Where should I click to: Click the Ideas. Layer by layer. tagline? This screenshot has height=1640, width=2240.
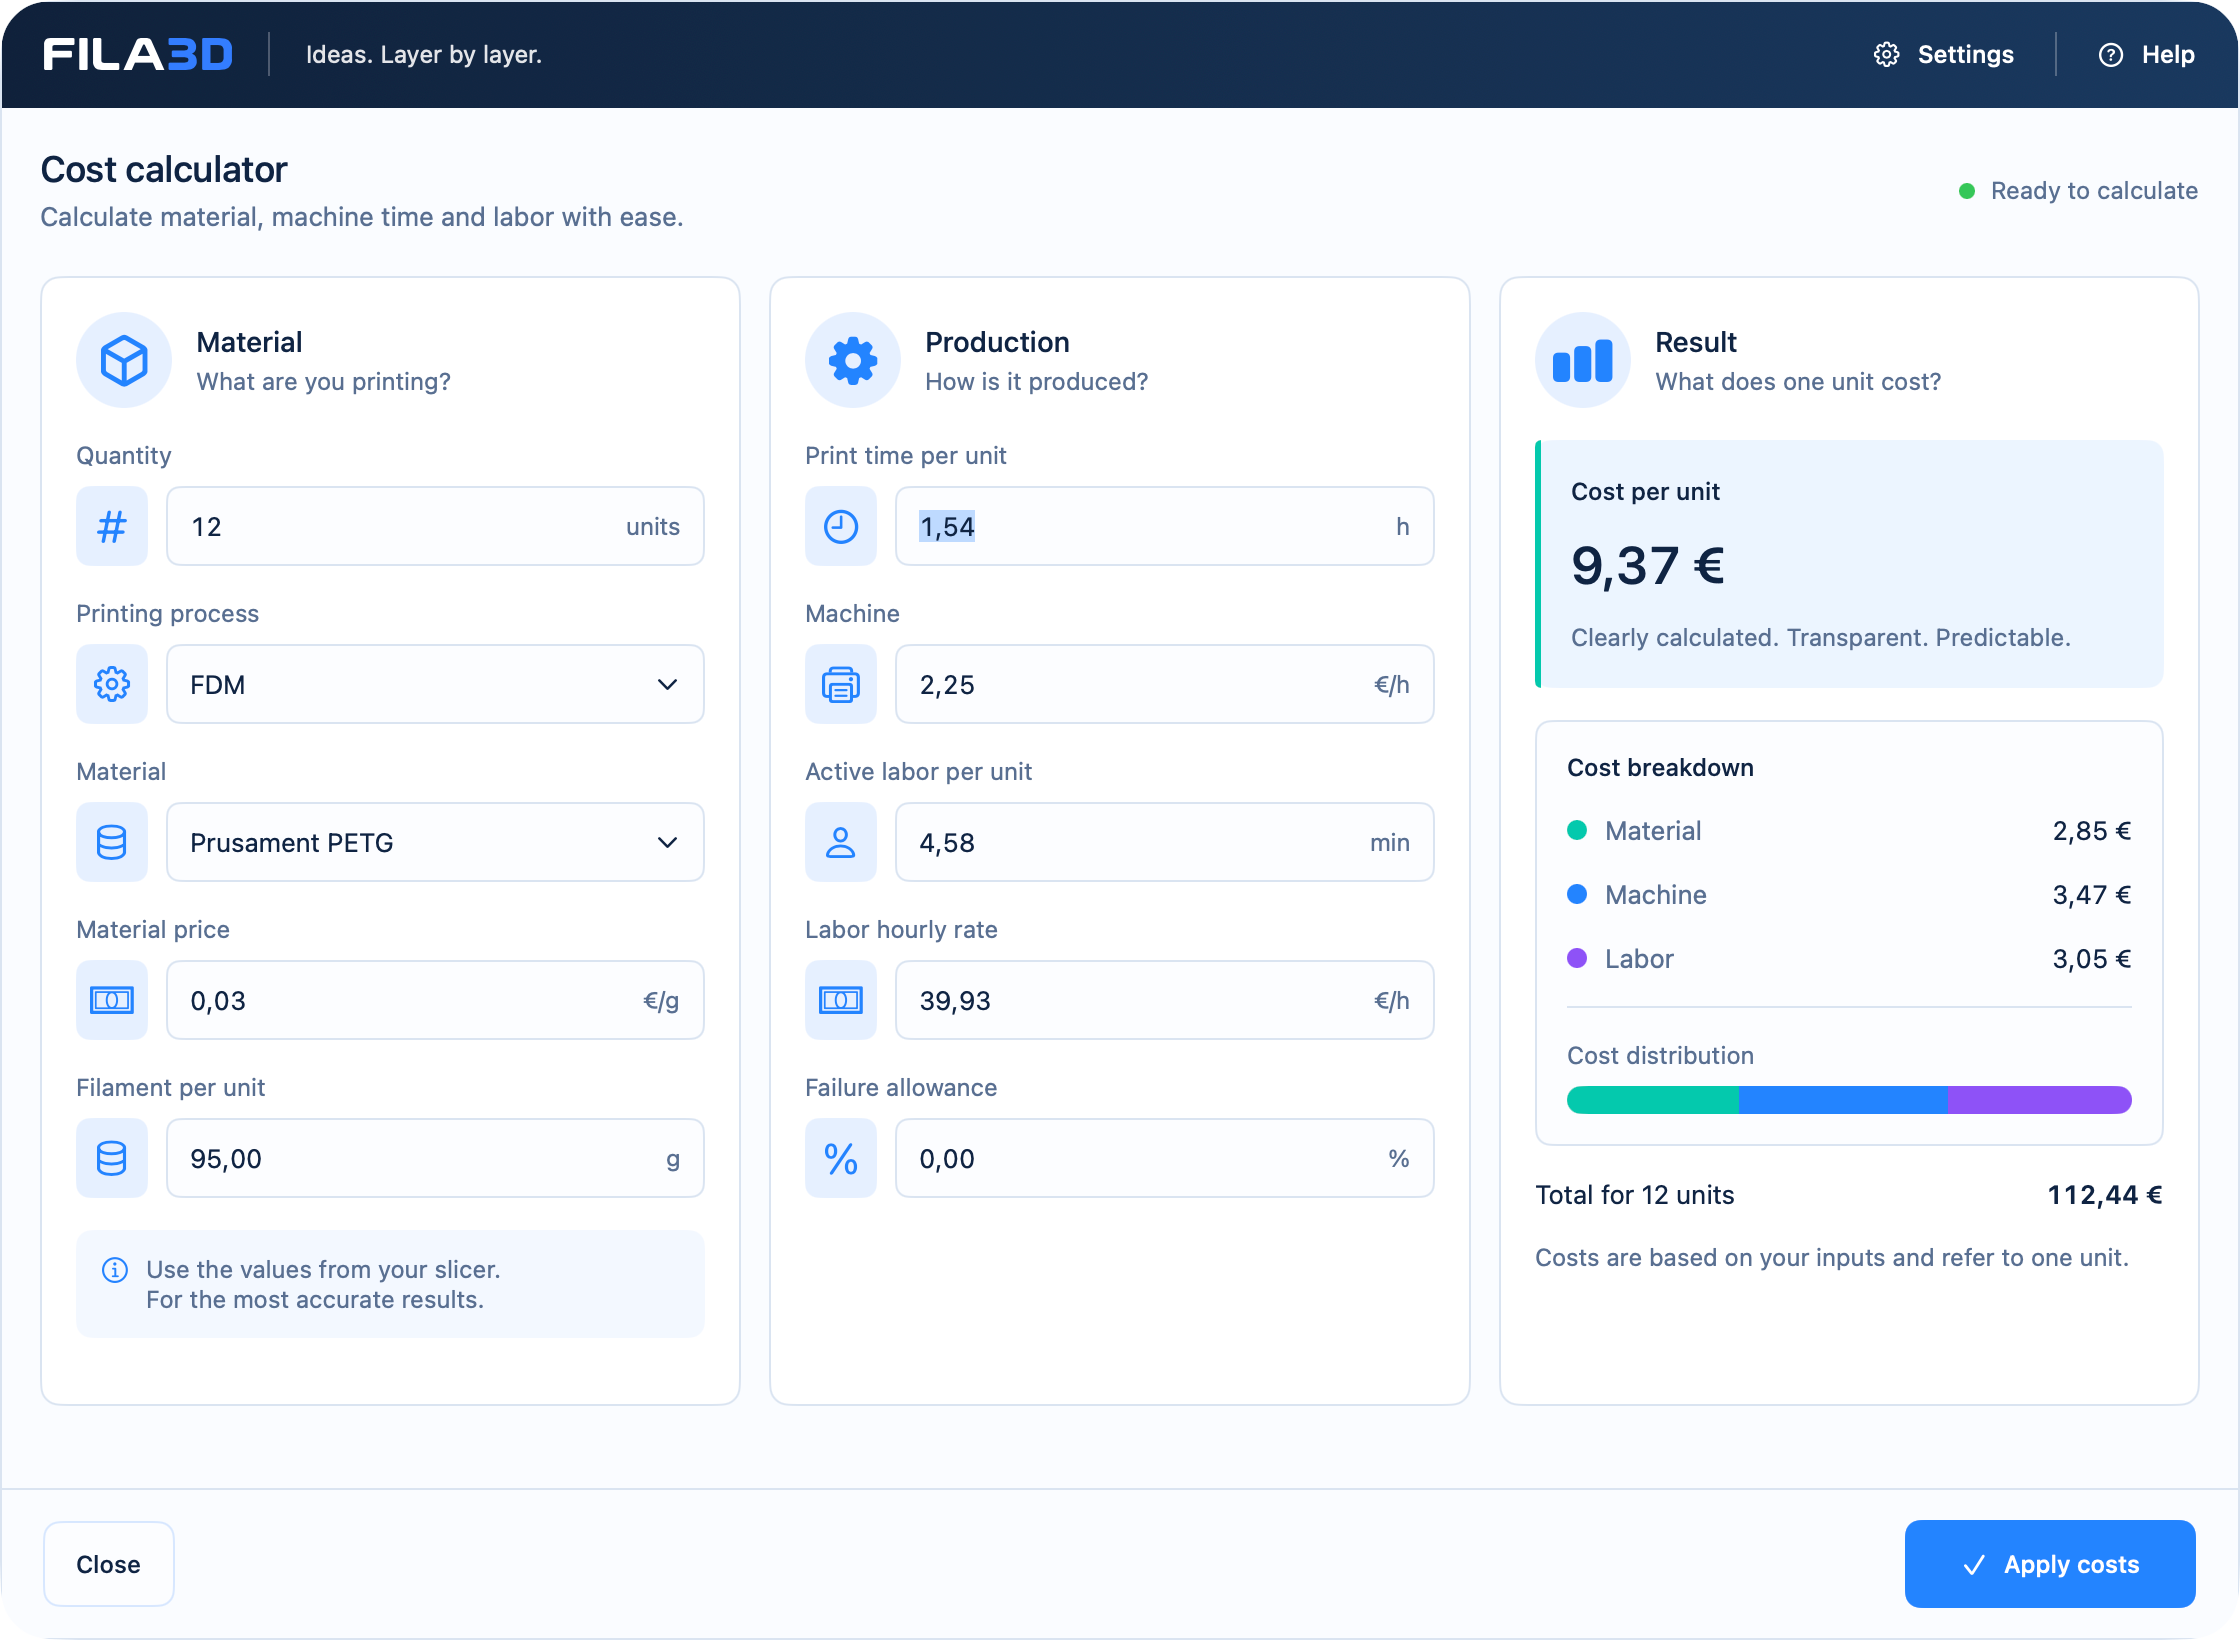pyautogui.click(x=424, y=55)
